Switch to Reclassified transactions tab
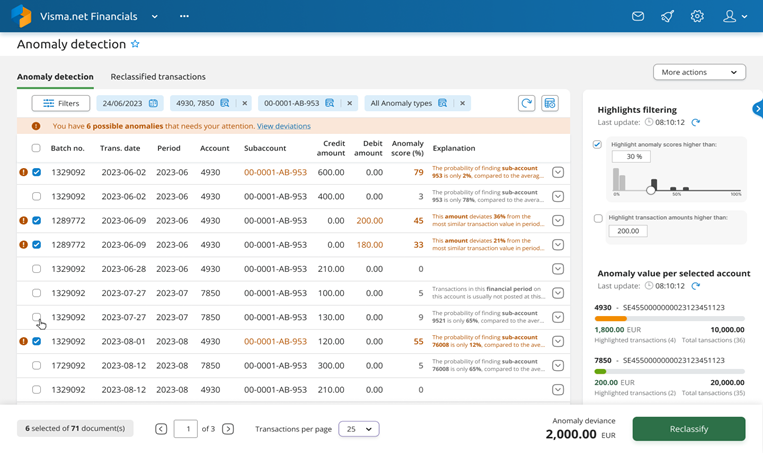763x453 pixels. 158,77
